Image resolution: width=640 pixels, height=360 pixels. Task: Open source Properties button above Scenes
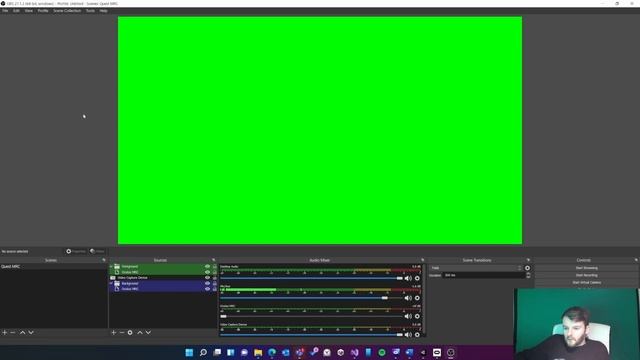click(x=76, y=251)
